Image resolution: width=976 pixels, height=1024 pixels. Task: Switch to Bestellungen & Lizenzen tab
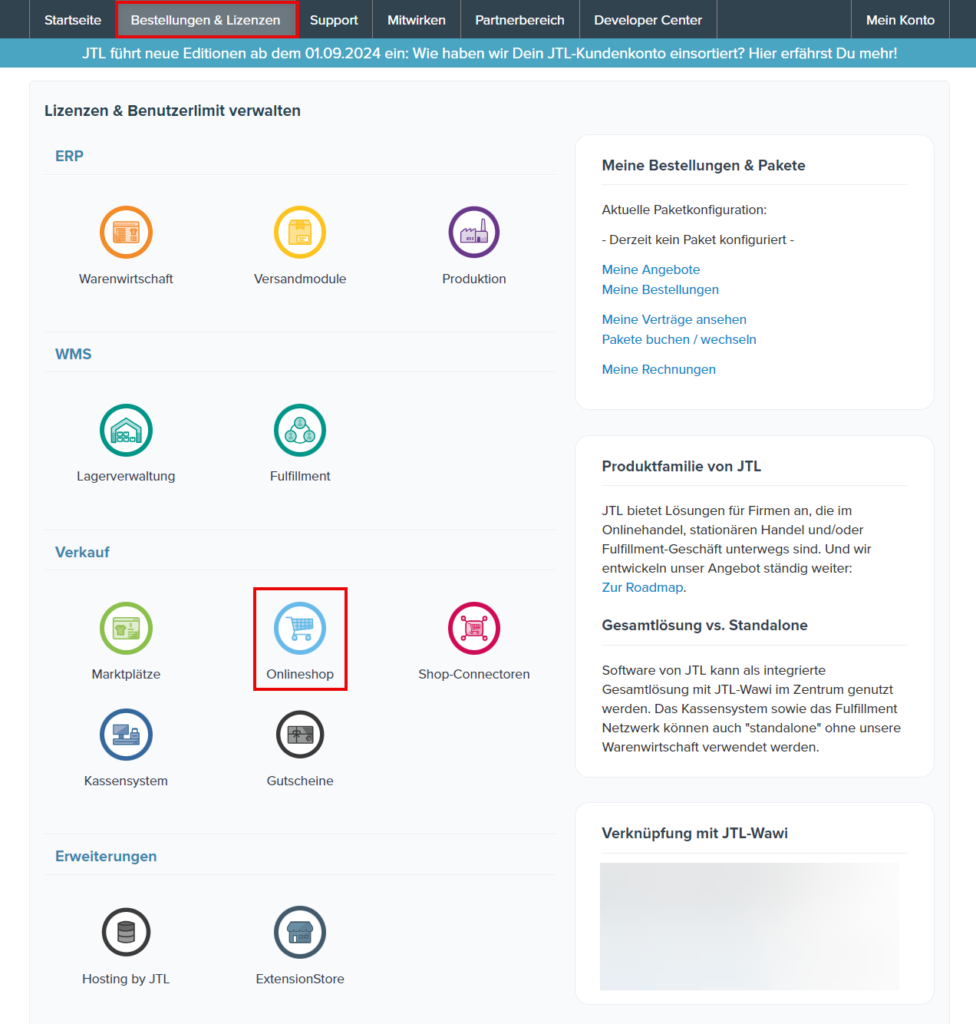205,20
